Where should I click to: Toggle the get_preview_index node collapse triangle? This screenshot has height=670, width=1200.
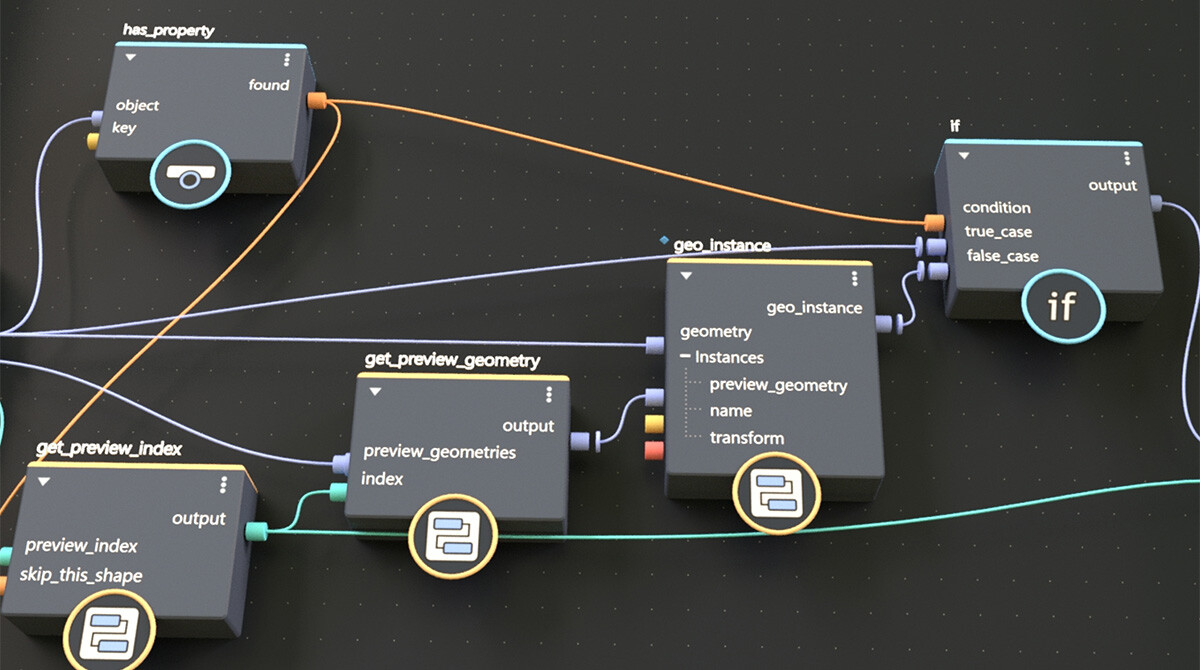(x=44, y=481)
